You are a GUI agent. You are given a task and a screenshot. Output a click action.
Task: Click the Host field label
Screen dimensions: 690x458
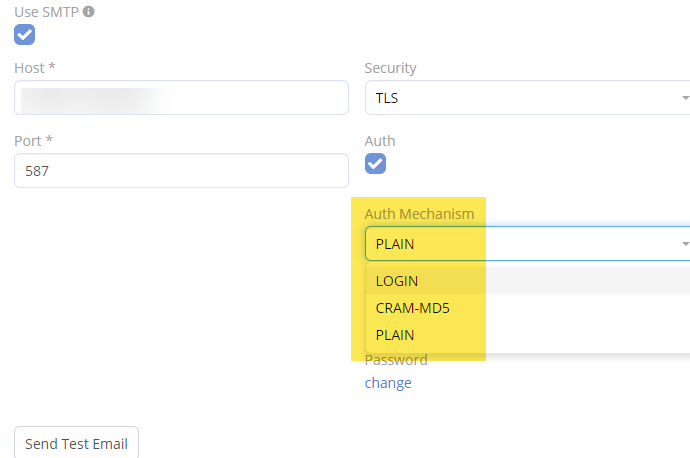pyautogui.click(x=34, y=68)
